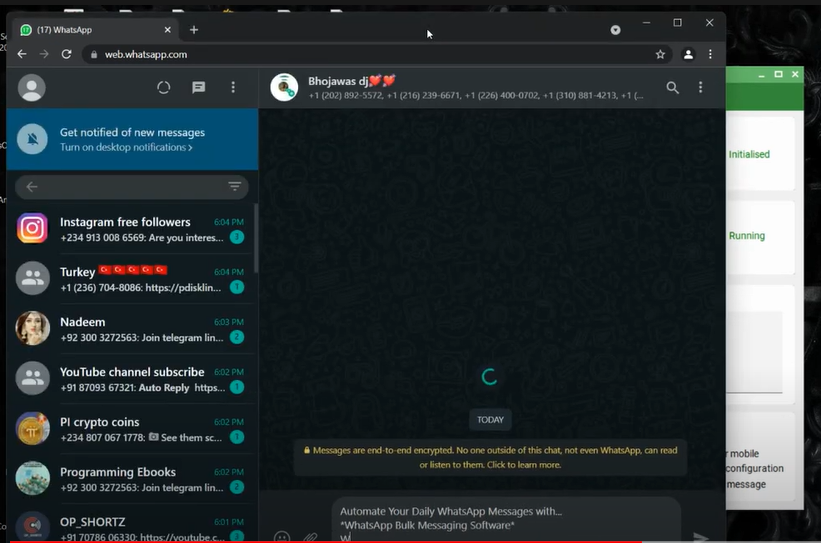
Task: Click Turn on desktop notifications link
Action: (126, 148)
